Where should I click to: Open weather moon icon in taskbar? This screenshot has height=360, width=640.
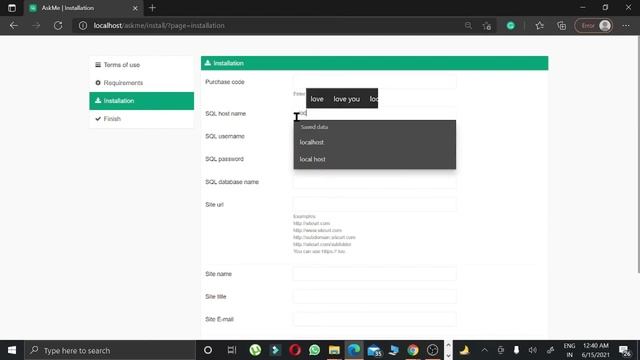coord(464,350)
